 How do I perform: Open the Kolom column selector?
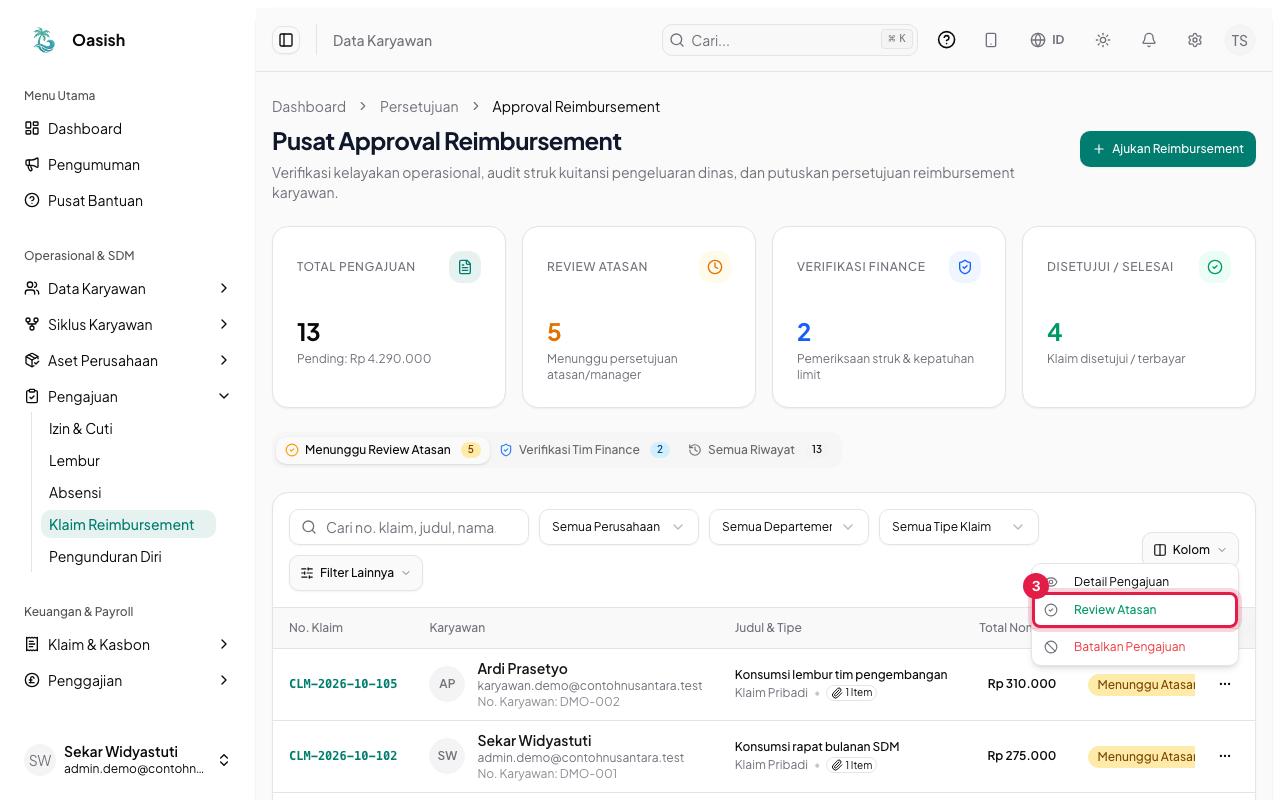point(1190,550)
